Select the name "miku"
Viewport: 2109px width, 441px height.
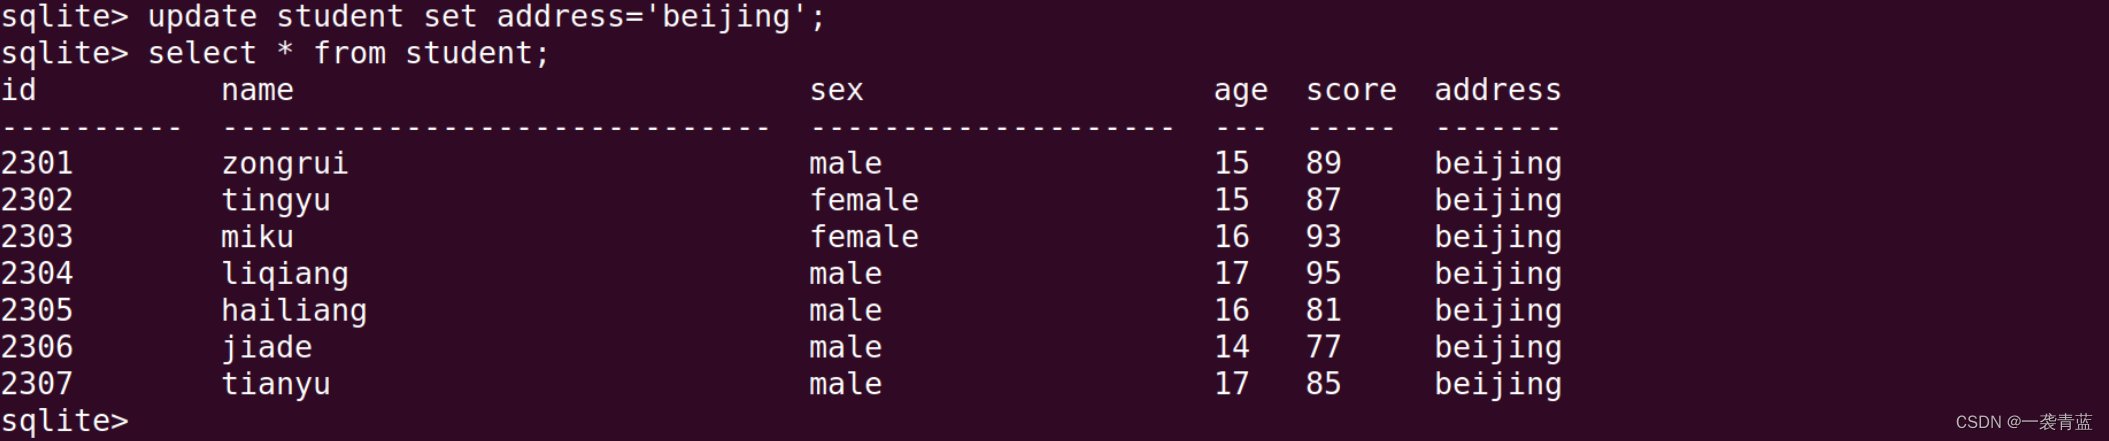(257, 237)
